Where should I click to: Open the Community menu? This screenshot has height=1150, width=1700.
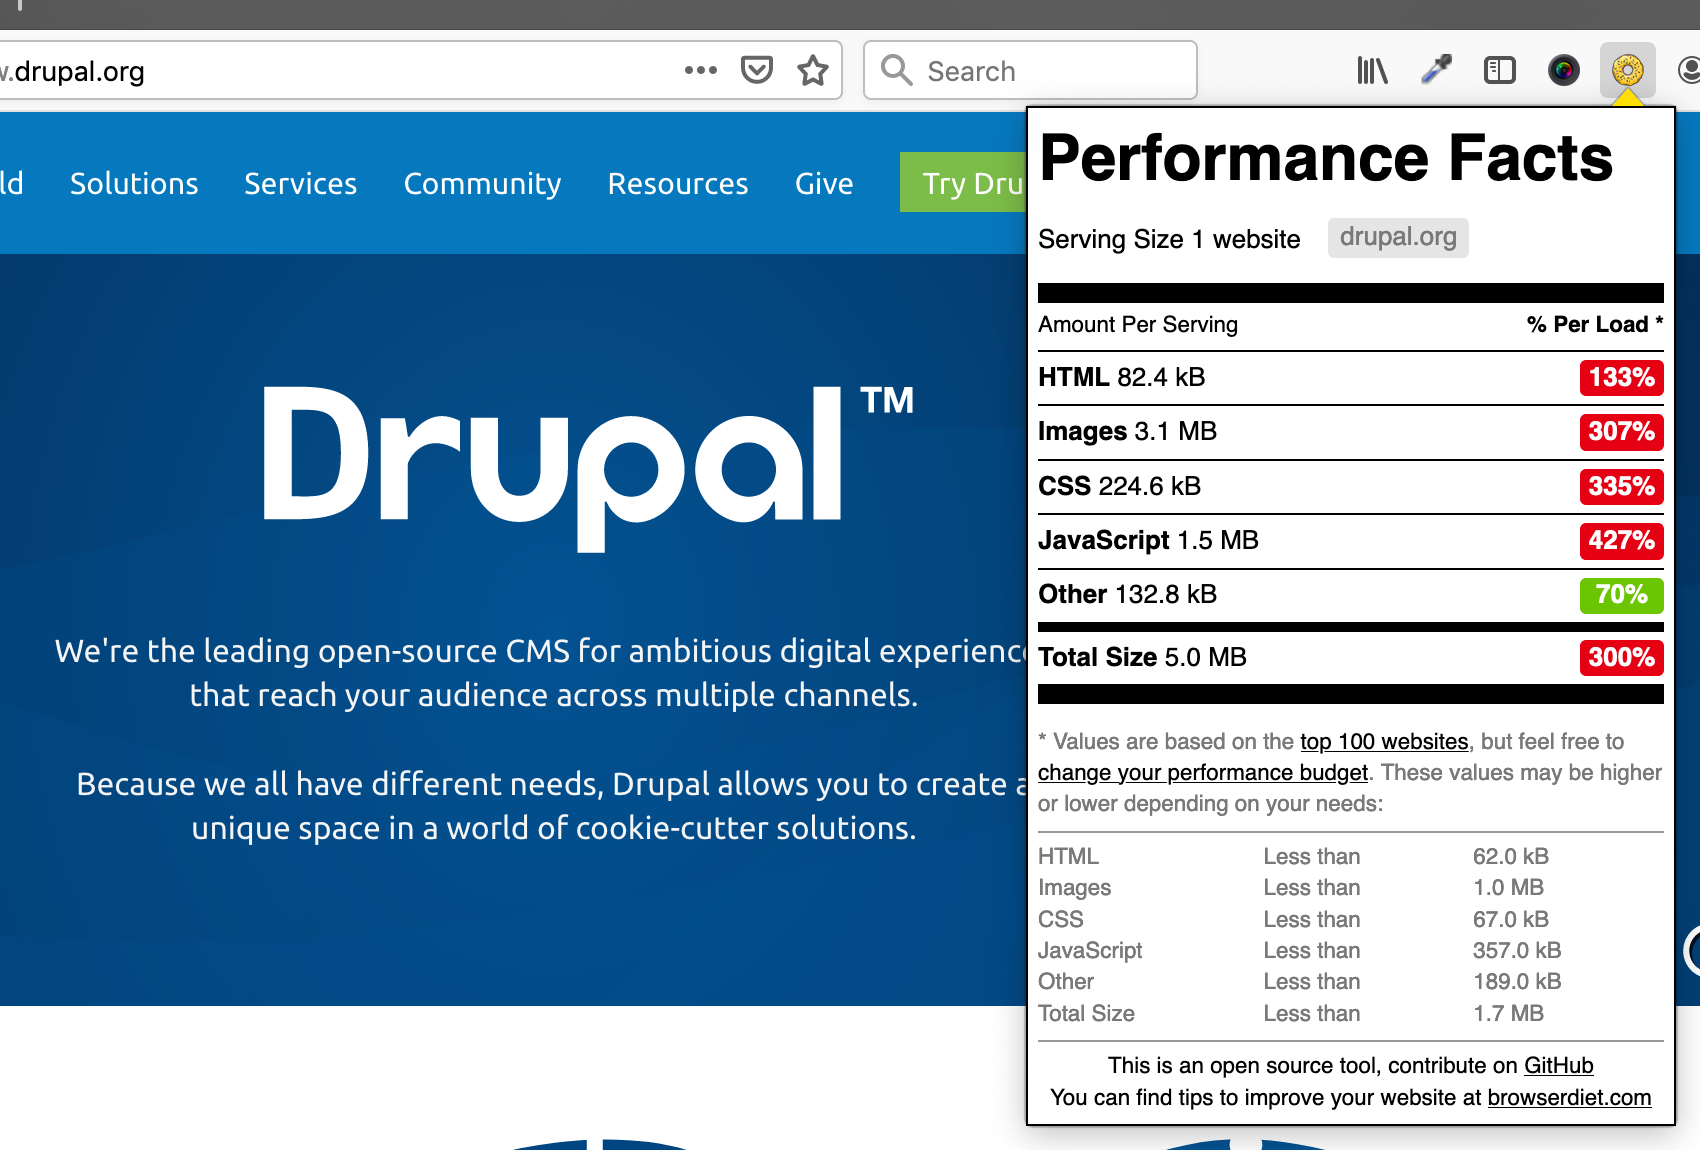coord(482,184)
